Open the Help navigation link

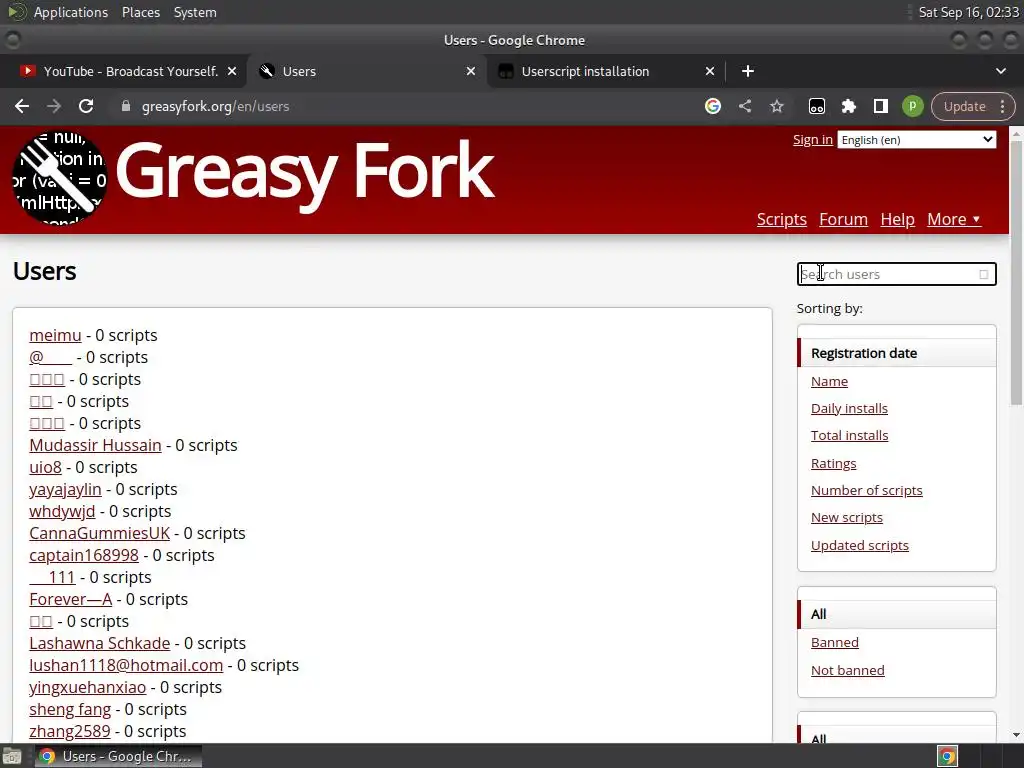point(897,219)
